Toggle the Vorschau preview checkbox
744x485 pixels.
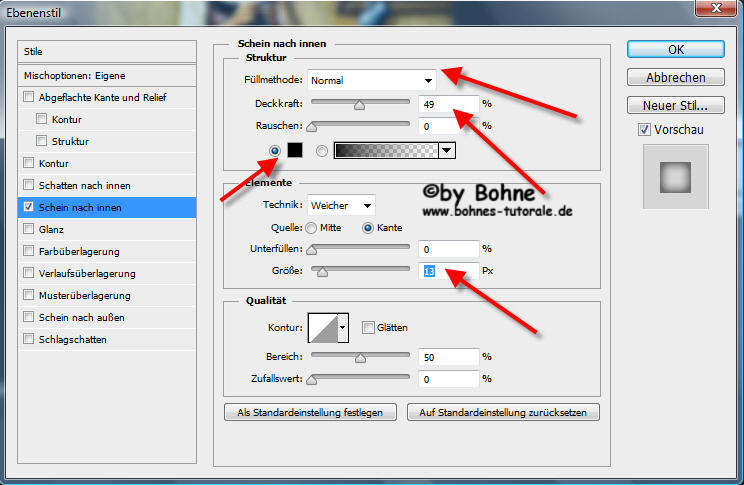[644, 130]
